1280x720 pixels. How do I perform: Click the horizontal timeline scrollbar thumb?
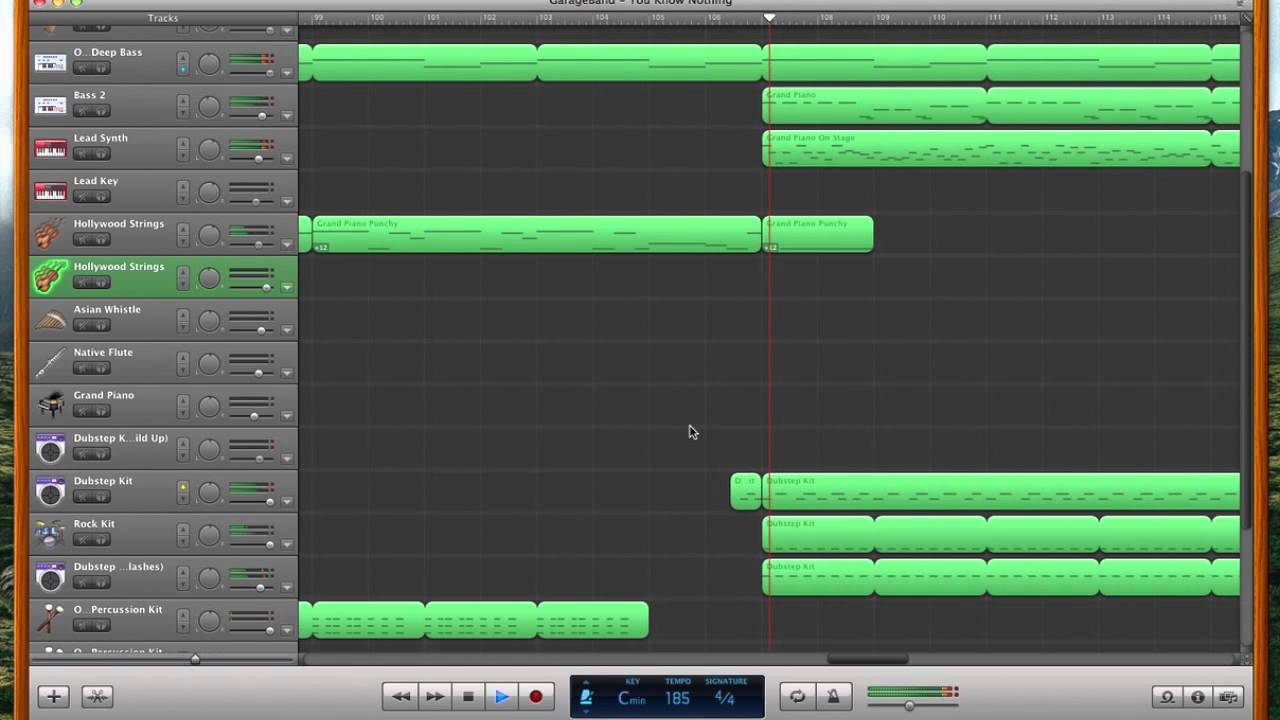click(868, 659)
